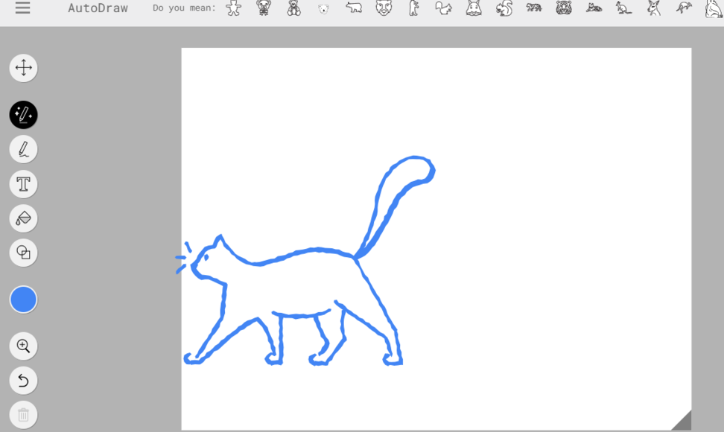Activate the AutoDraw magic pencil tool
The height and width of the screenshot is (432, 724).
click(24, 114)
